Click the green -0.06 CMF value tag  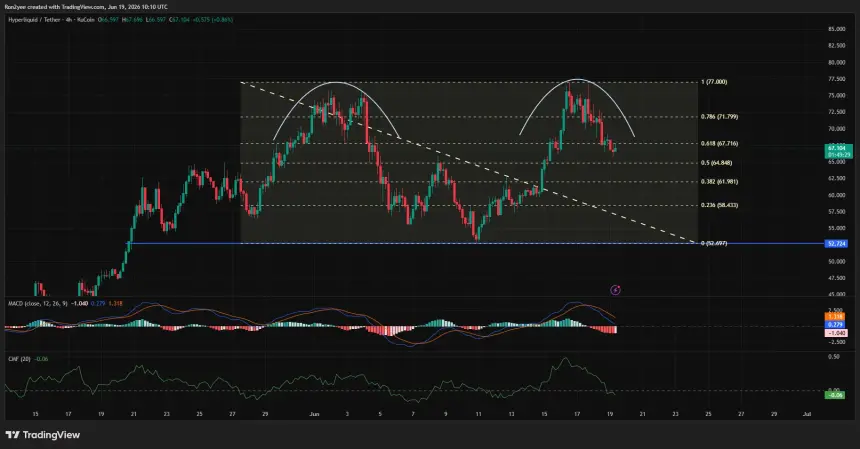[835, 395]
